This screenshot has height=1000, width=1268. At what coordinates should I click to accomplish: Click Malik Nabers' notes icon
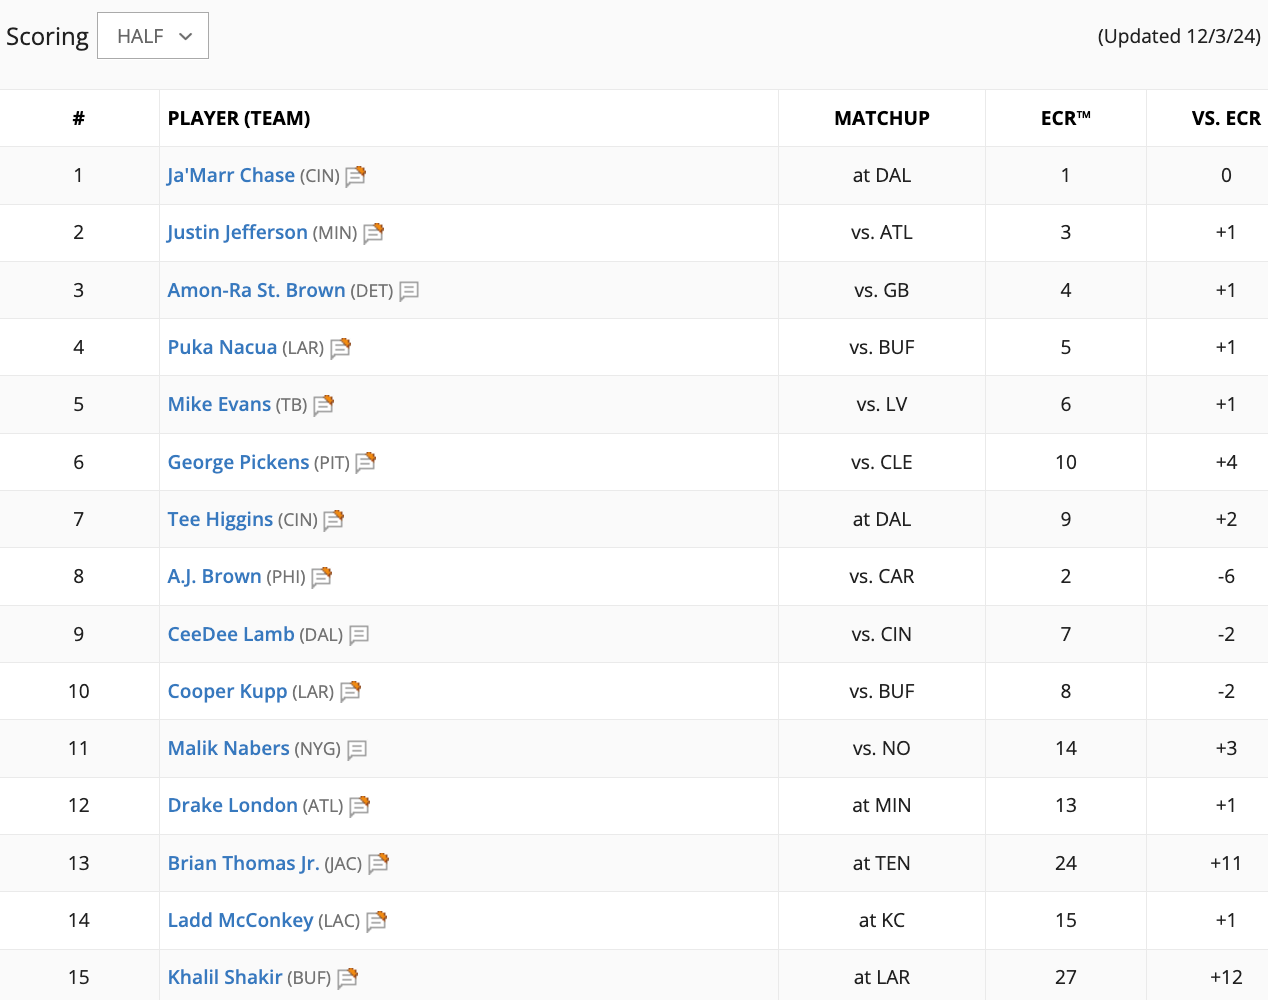pos(357,749)
